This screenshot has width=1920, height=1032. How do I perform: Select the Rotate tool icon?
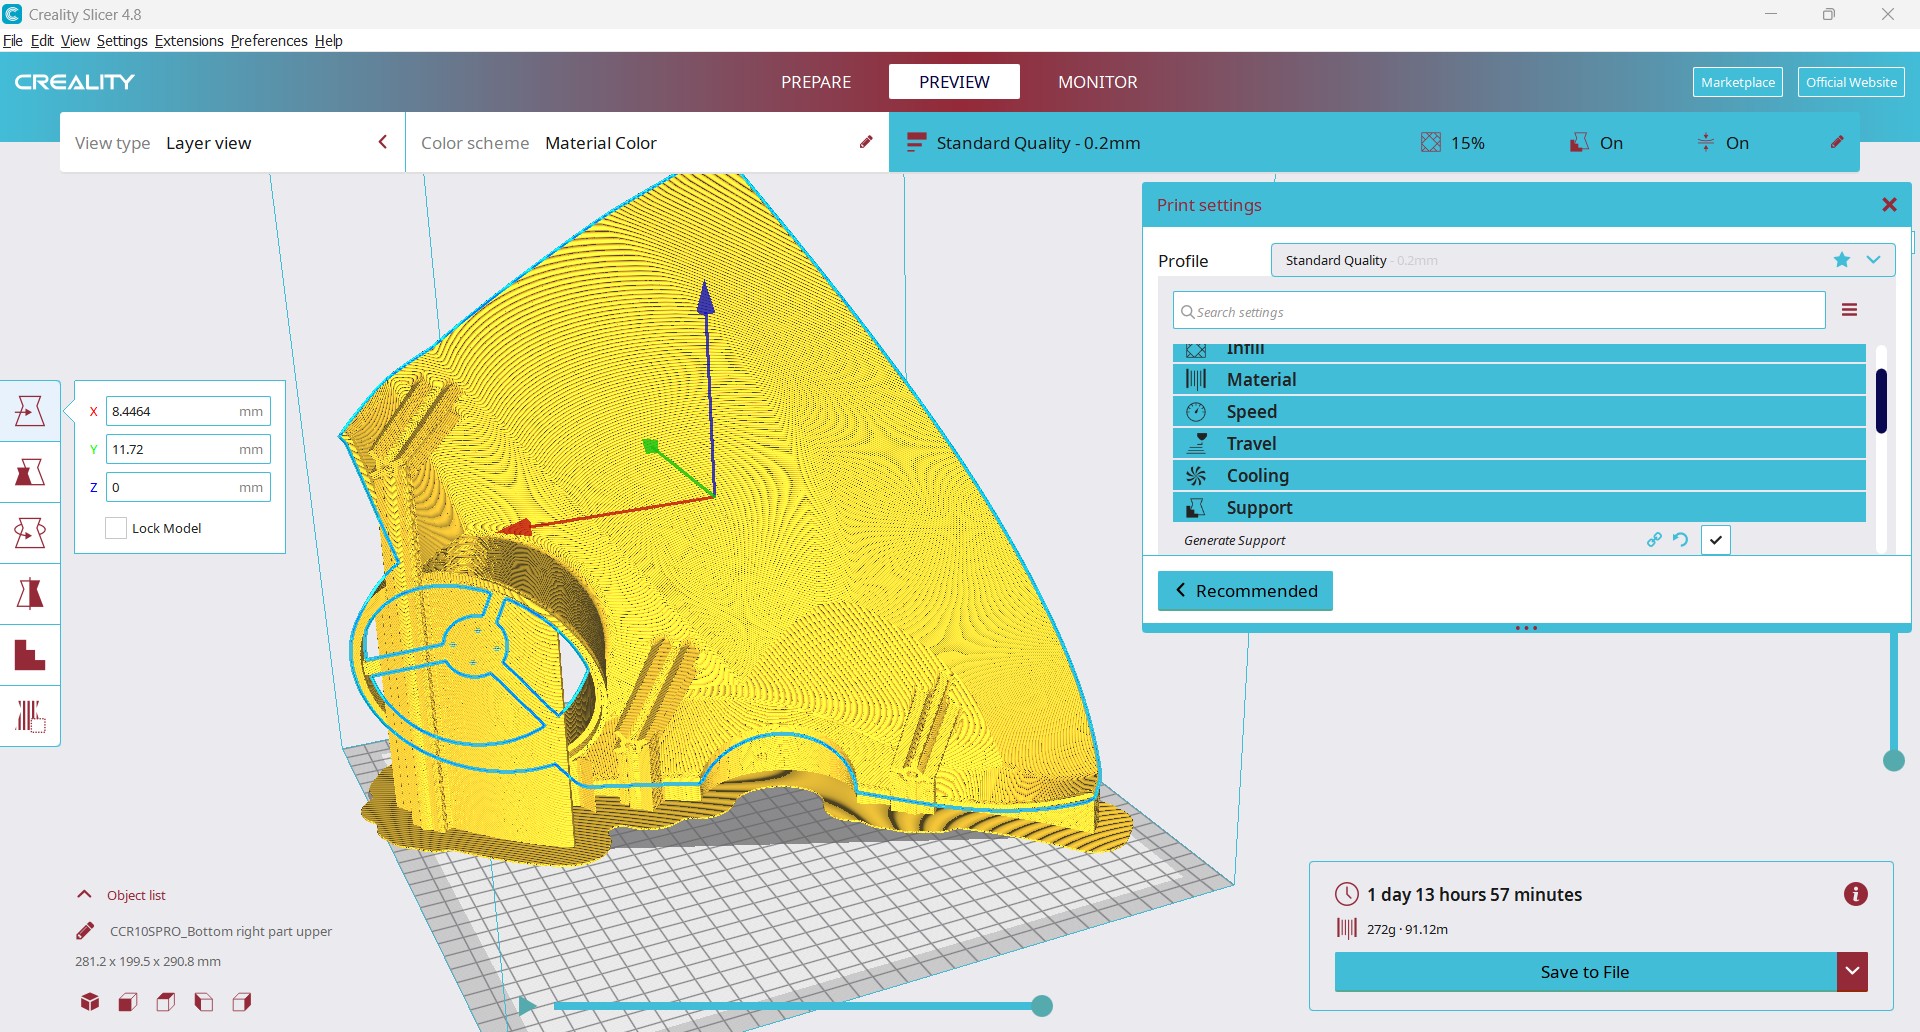pos(30,533)
